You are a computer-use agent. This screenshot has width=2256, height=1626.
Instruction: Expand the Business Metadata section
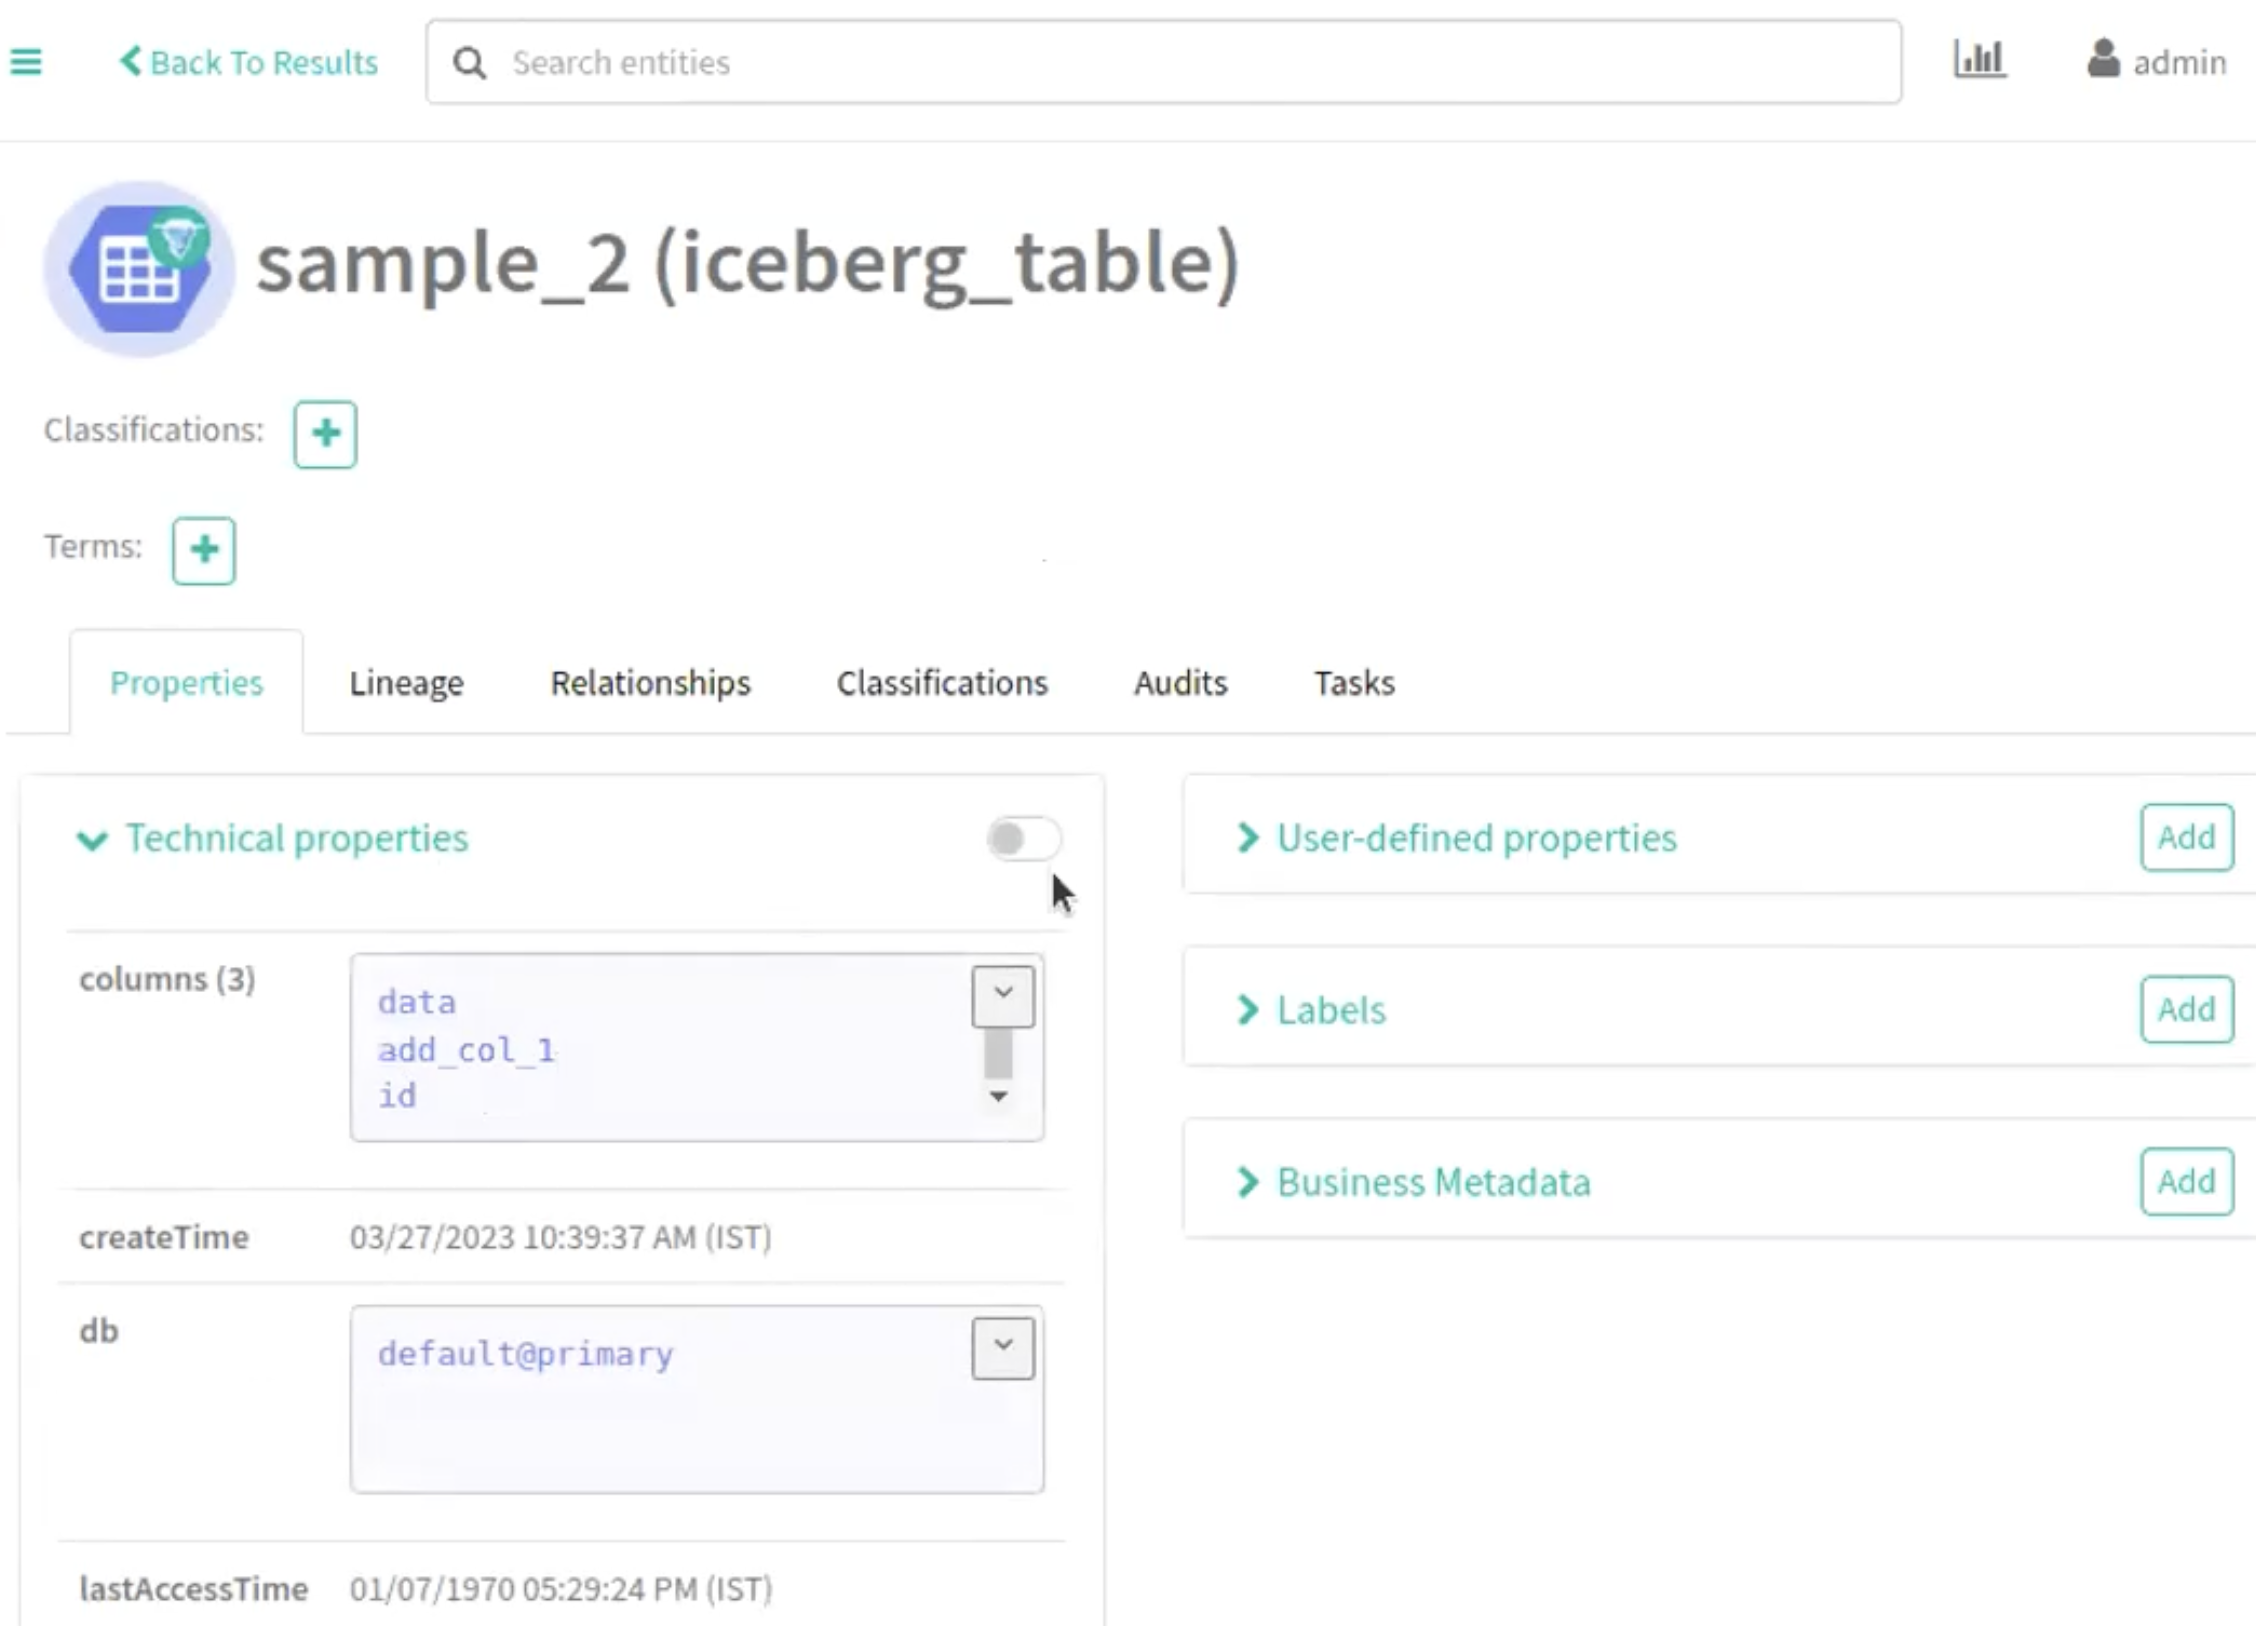coord(1247,1182)
